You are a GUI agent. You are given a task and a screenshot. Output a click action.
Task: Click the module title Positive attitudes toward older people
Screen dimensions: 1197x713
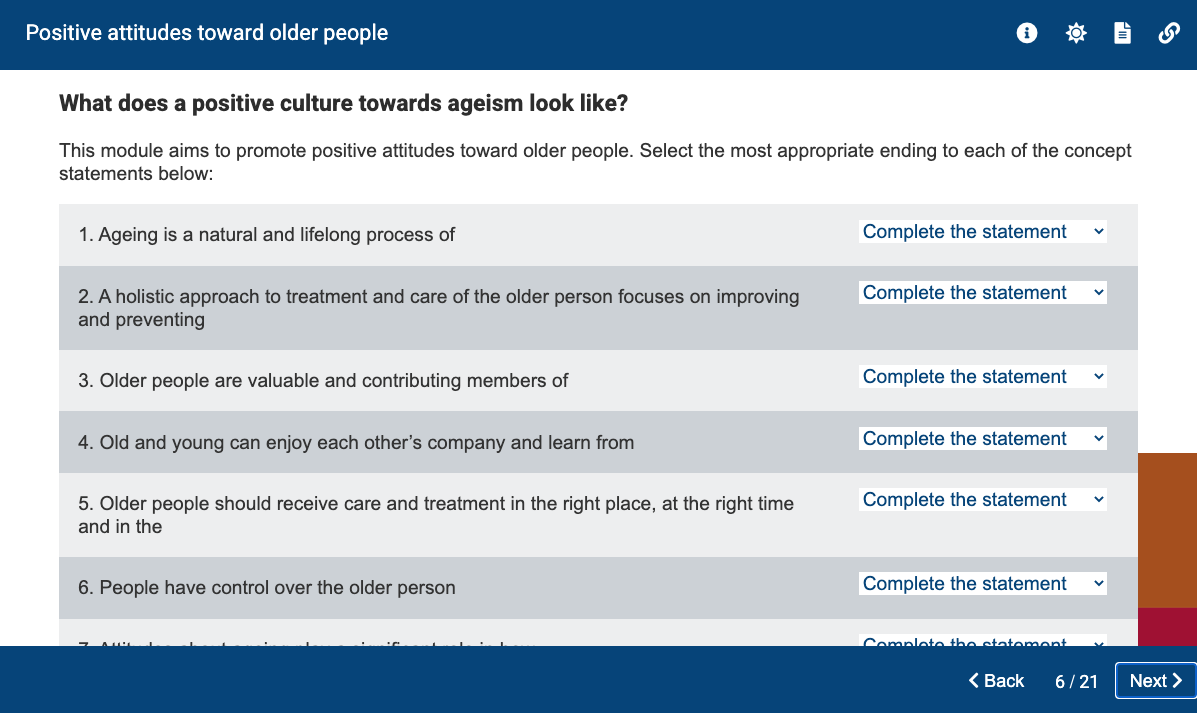tap(207, 33)
